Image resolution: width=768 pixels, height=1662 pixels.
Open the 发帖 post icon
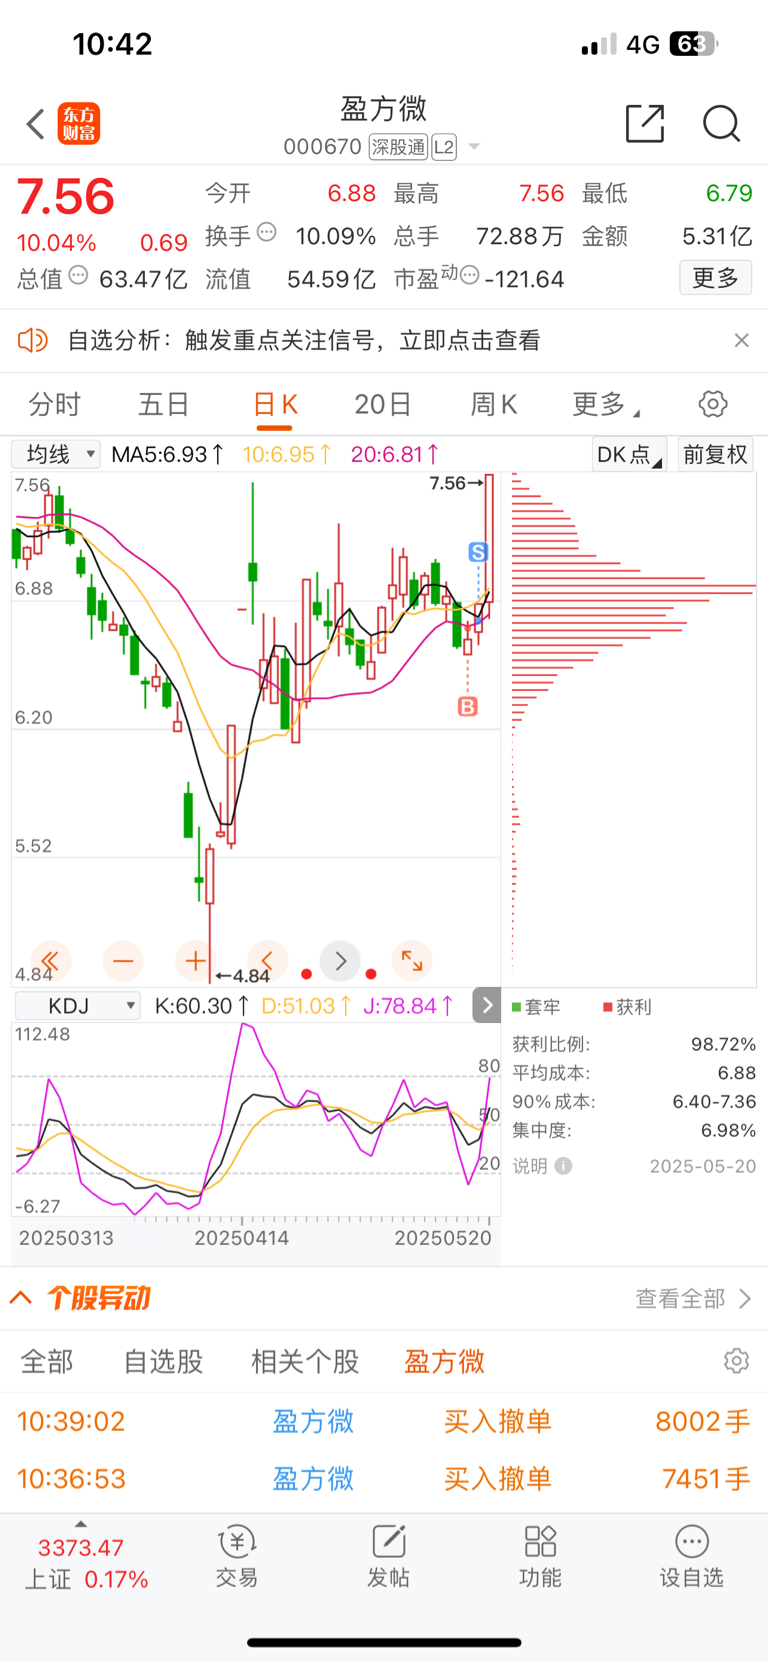tap(388, 1541)
